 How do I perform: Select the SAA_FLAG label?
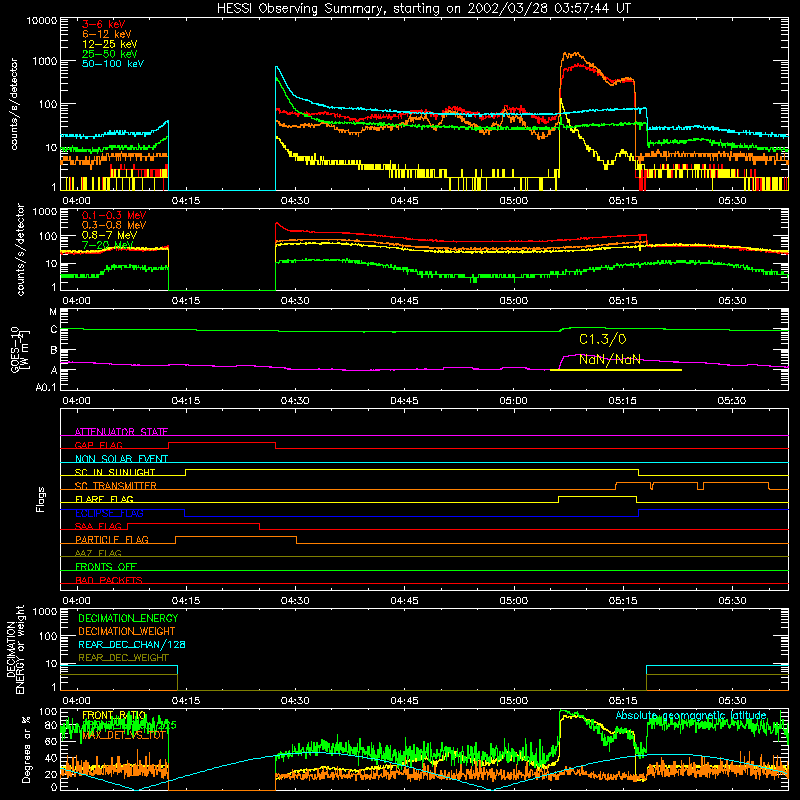click(98, 526)
